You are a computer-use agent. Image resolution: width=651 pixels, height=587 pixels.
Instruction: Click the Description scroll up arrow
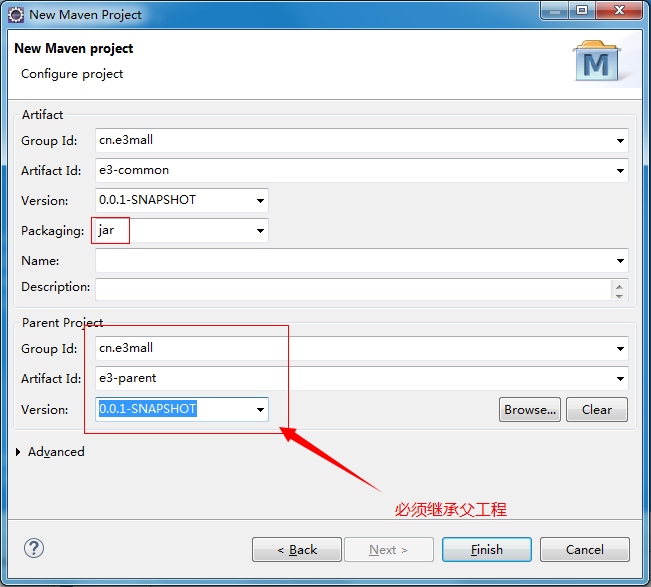pos(619,286)
